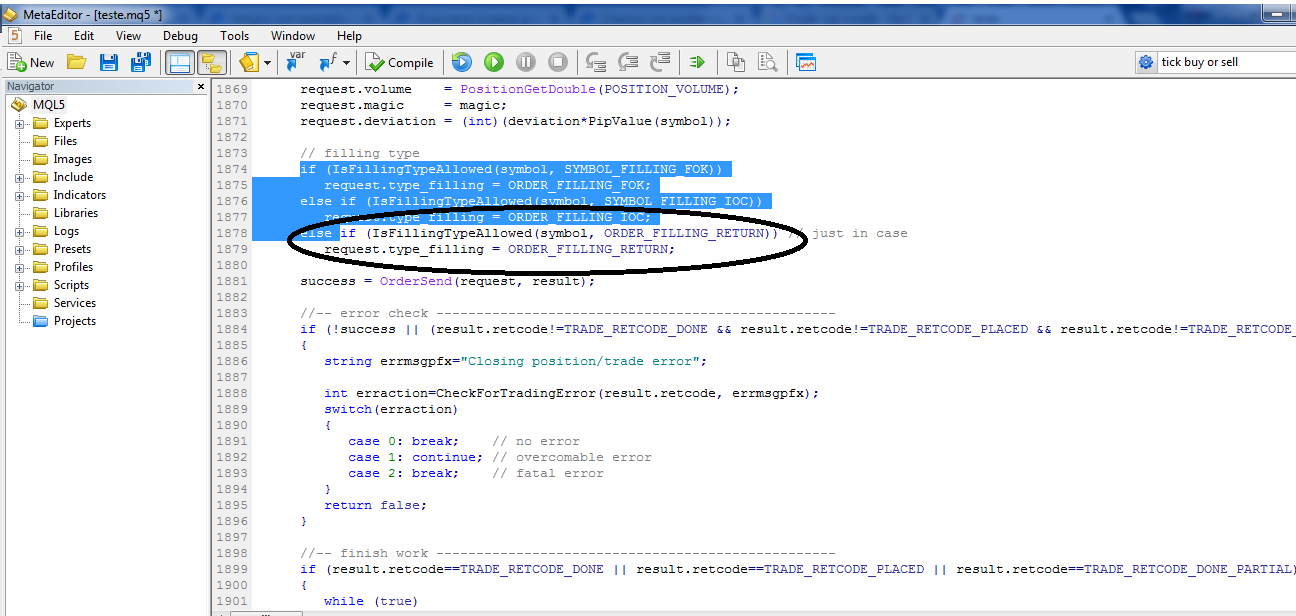Expand the Presets folder
The width and height of the screenshot is (1296, 616).
[20, 250]
